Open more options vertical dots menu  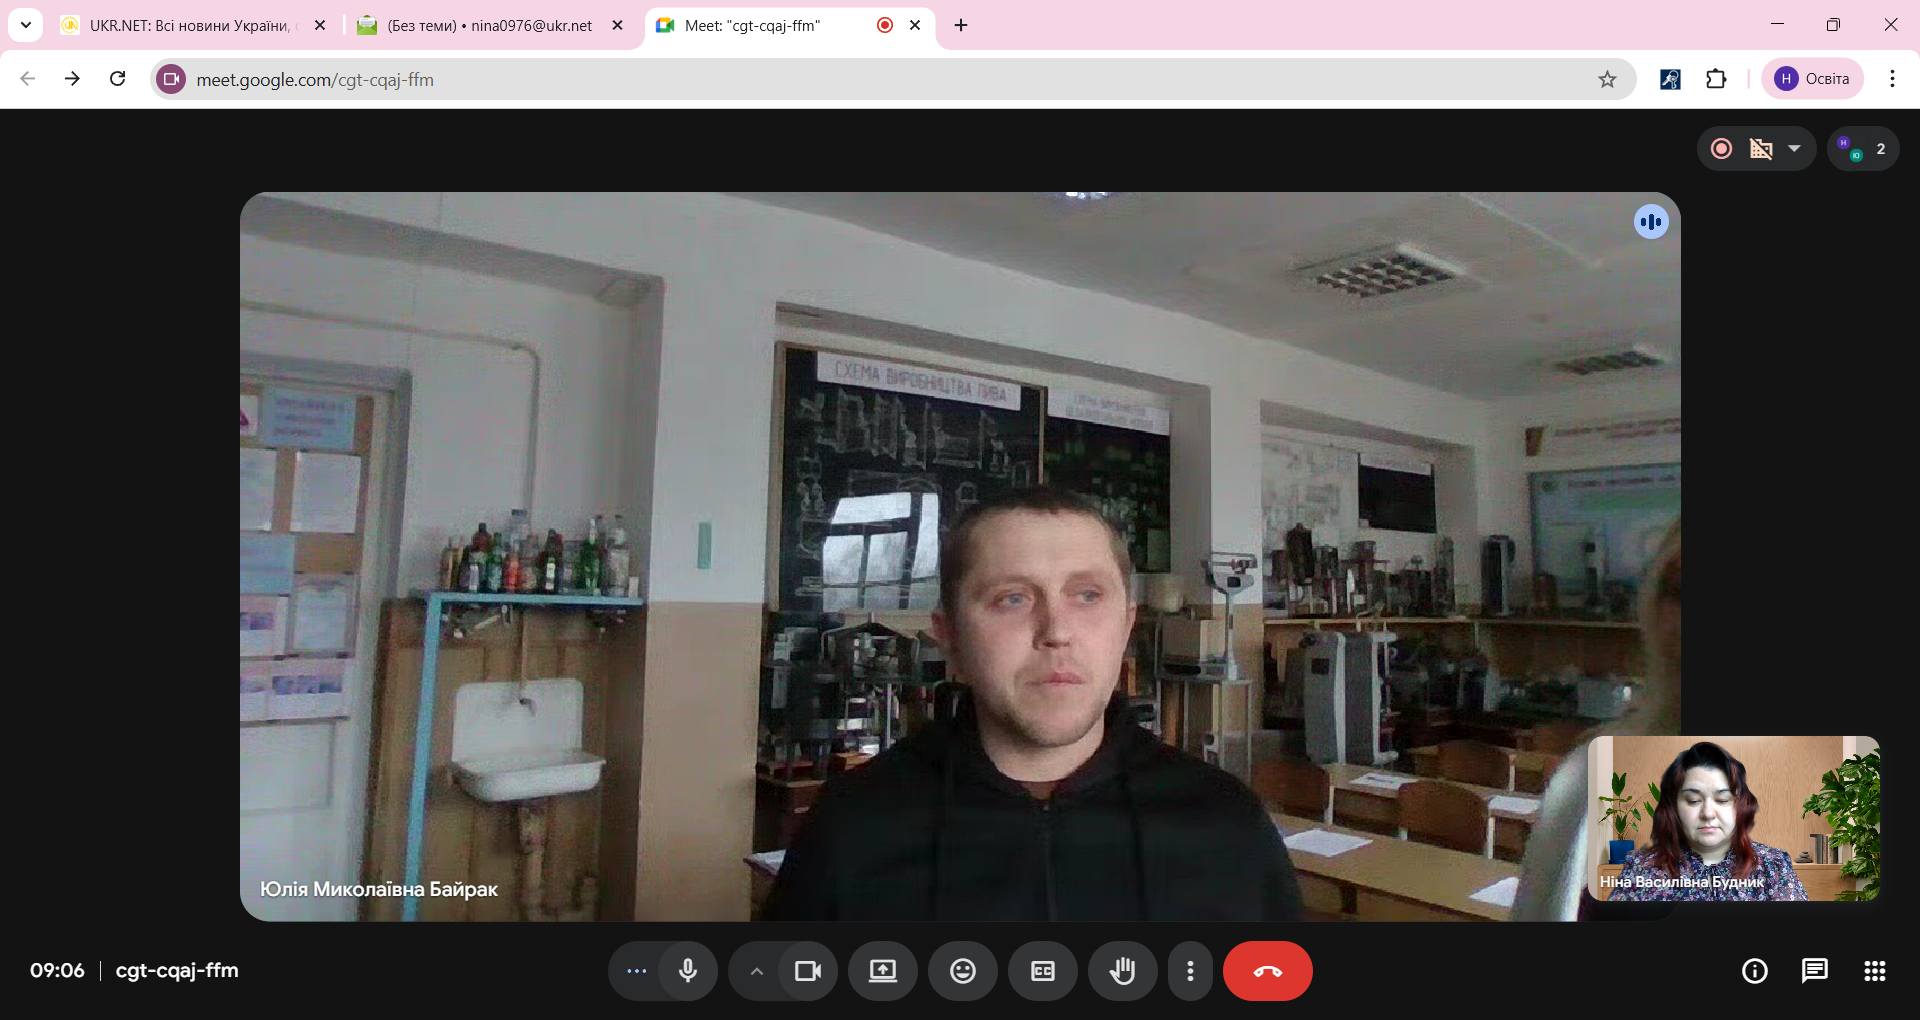(1190, 971)
